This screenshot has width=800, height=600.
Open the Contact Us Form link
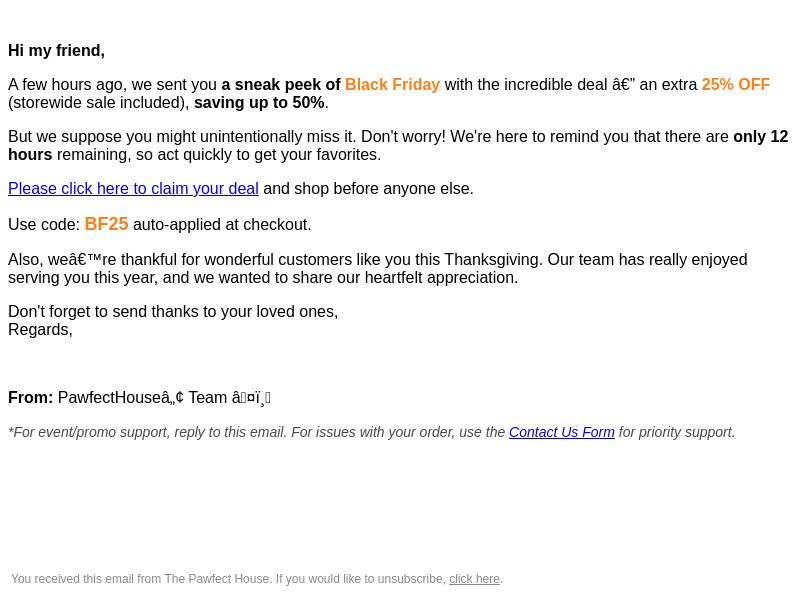[x=561, y=432]
